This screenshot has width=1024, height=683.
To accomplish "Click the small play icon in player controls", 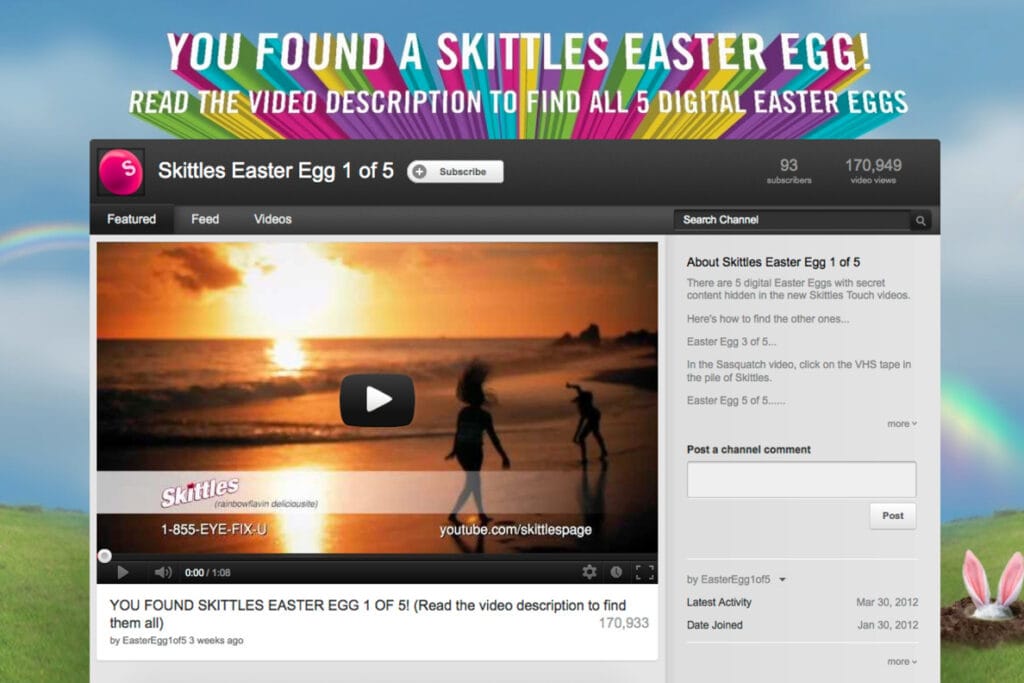I will (x=123, y=573).
